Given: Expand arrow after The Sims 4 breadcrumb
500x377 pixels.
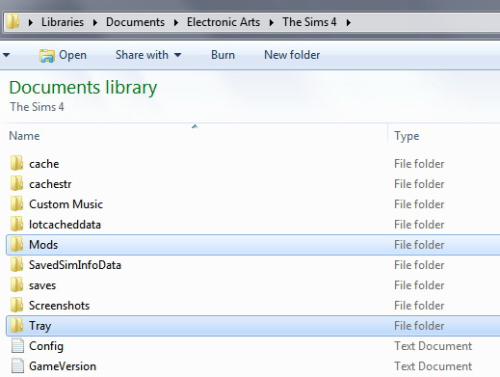Looking at the screenshot, I should (349, 23).
